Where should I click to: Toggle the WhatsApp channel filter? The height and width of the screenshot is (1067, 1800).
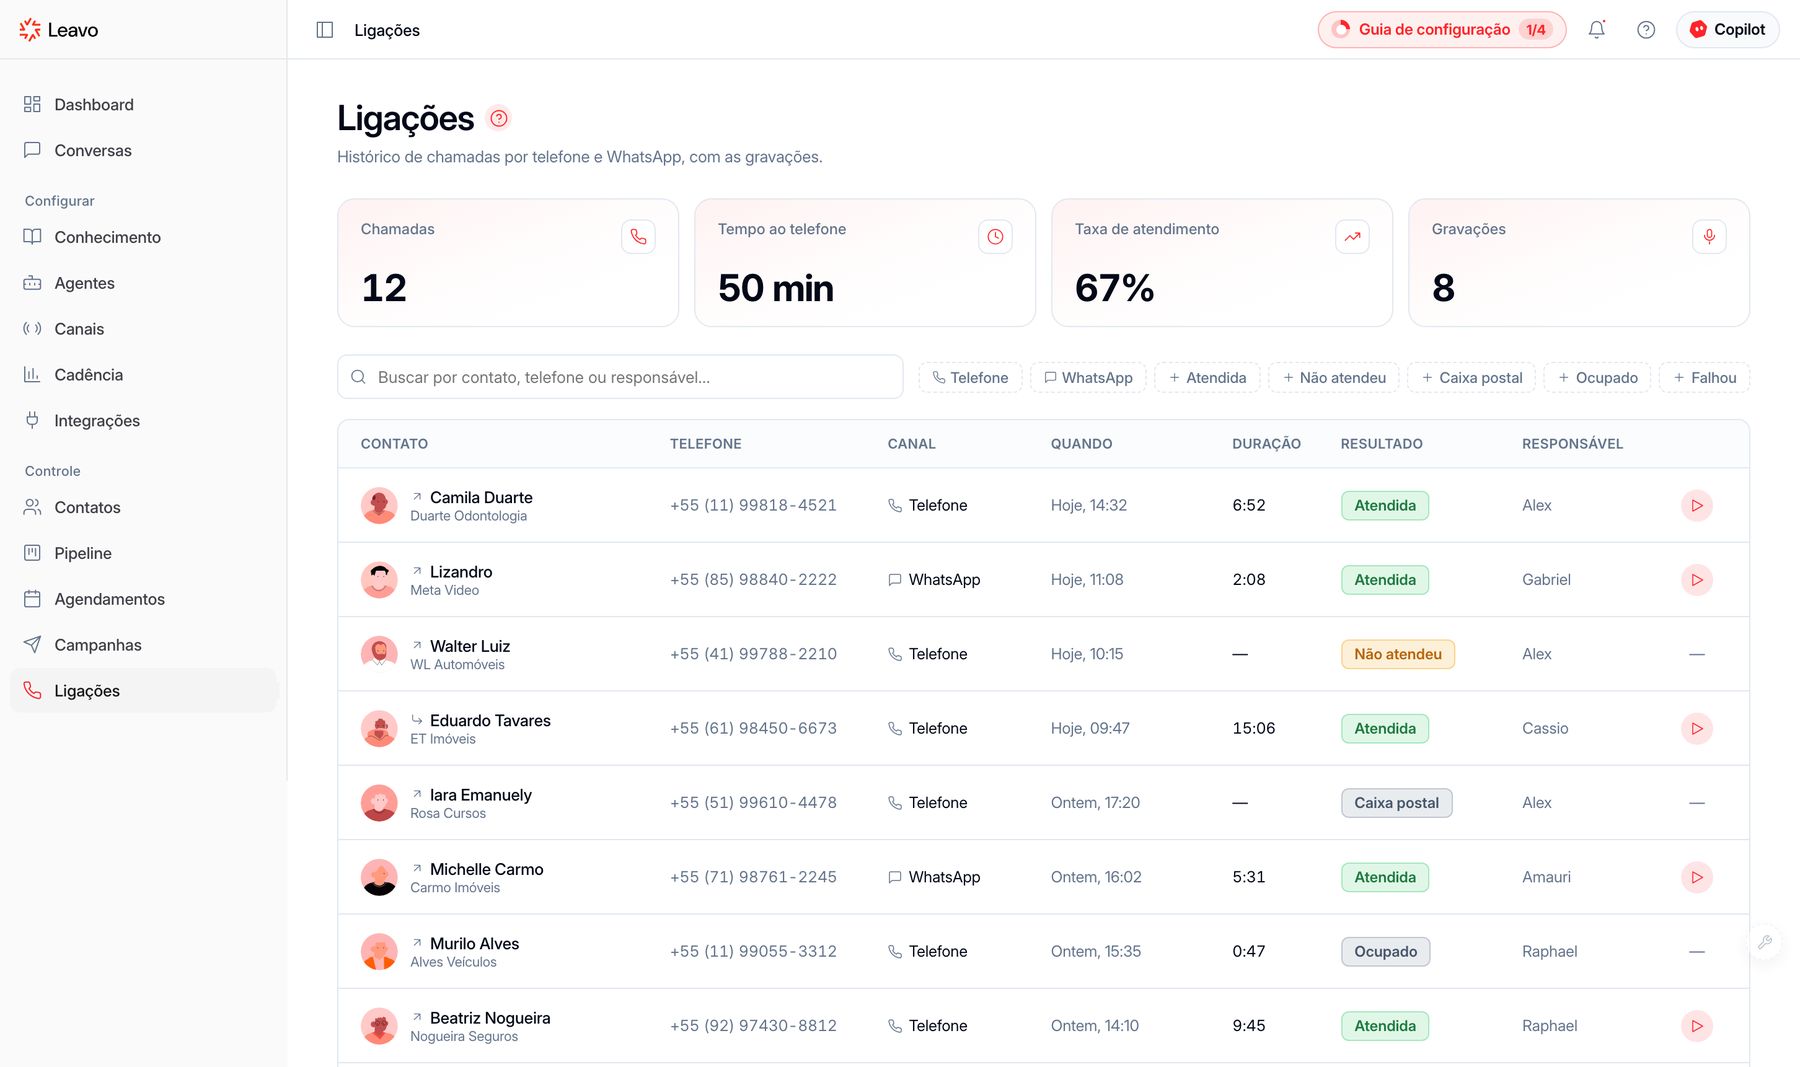click(1088, 378)
